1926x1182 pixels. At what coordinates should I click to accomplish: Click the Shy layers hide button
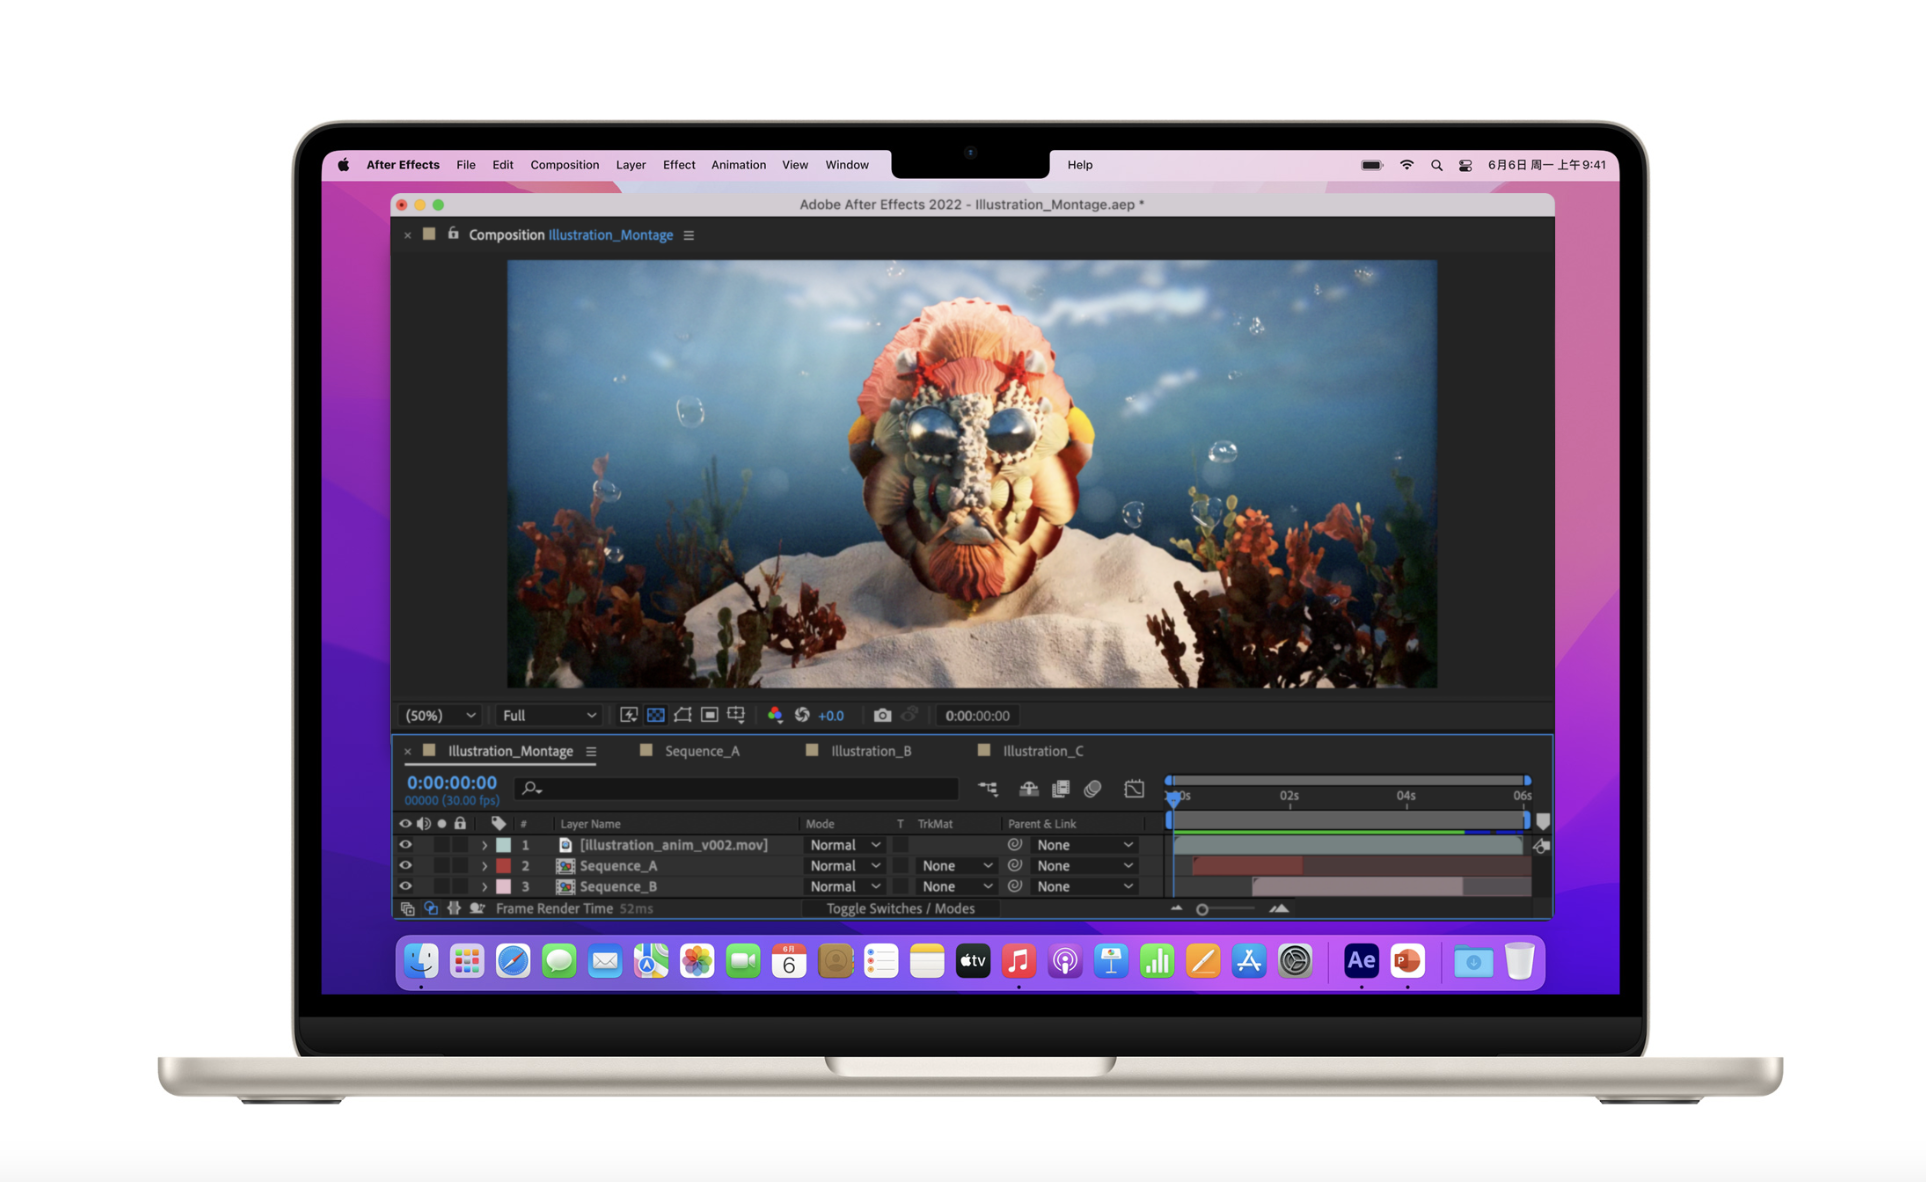click(1028, 789)
